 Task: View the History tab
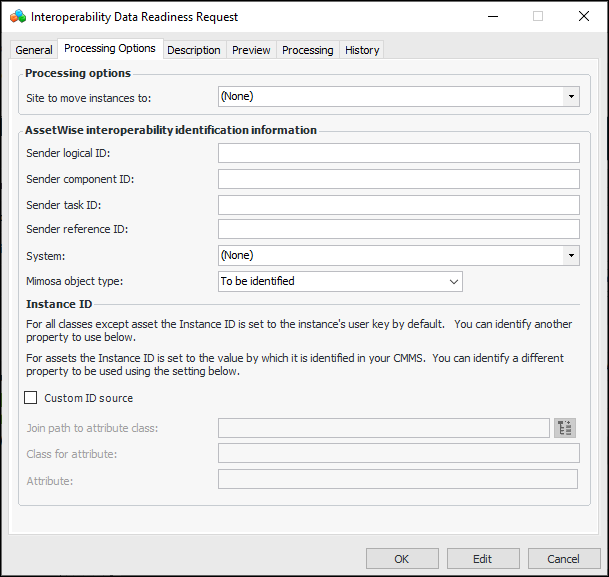pyautogui.click(x=361, y=50)
